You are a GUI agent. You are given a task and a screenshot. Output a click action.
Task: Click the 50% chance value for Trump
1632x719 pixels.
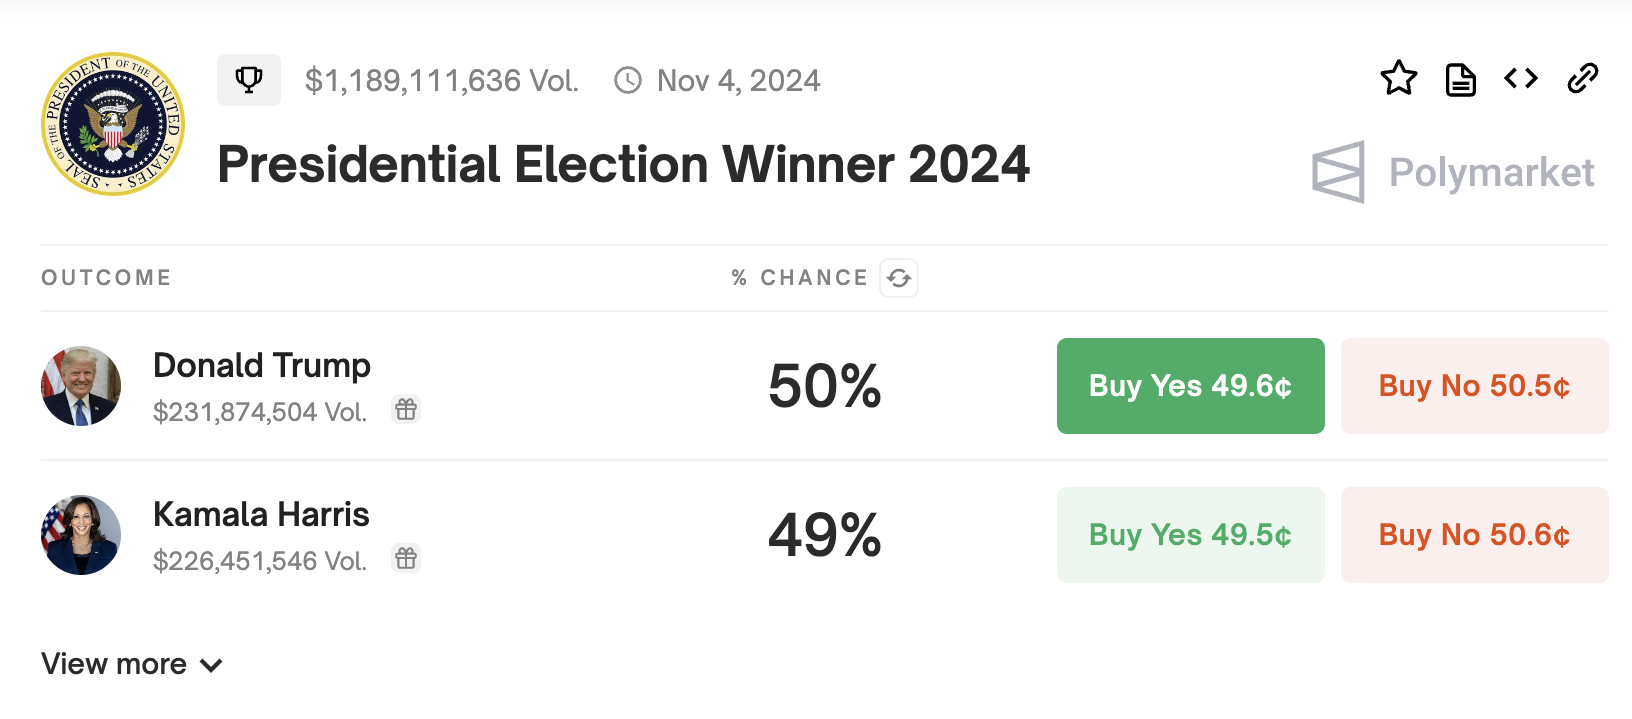[x=823, y=386]
